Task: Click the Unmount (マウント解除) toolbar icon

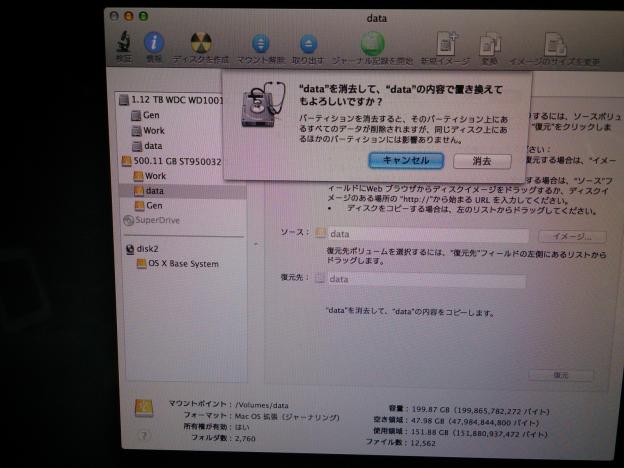Action: tap(260, 43)
